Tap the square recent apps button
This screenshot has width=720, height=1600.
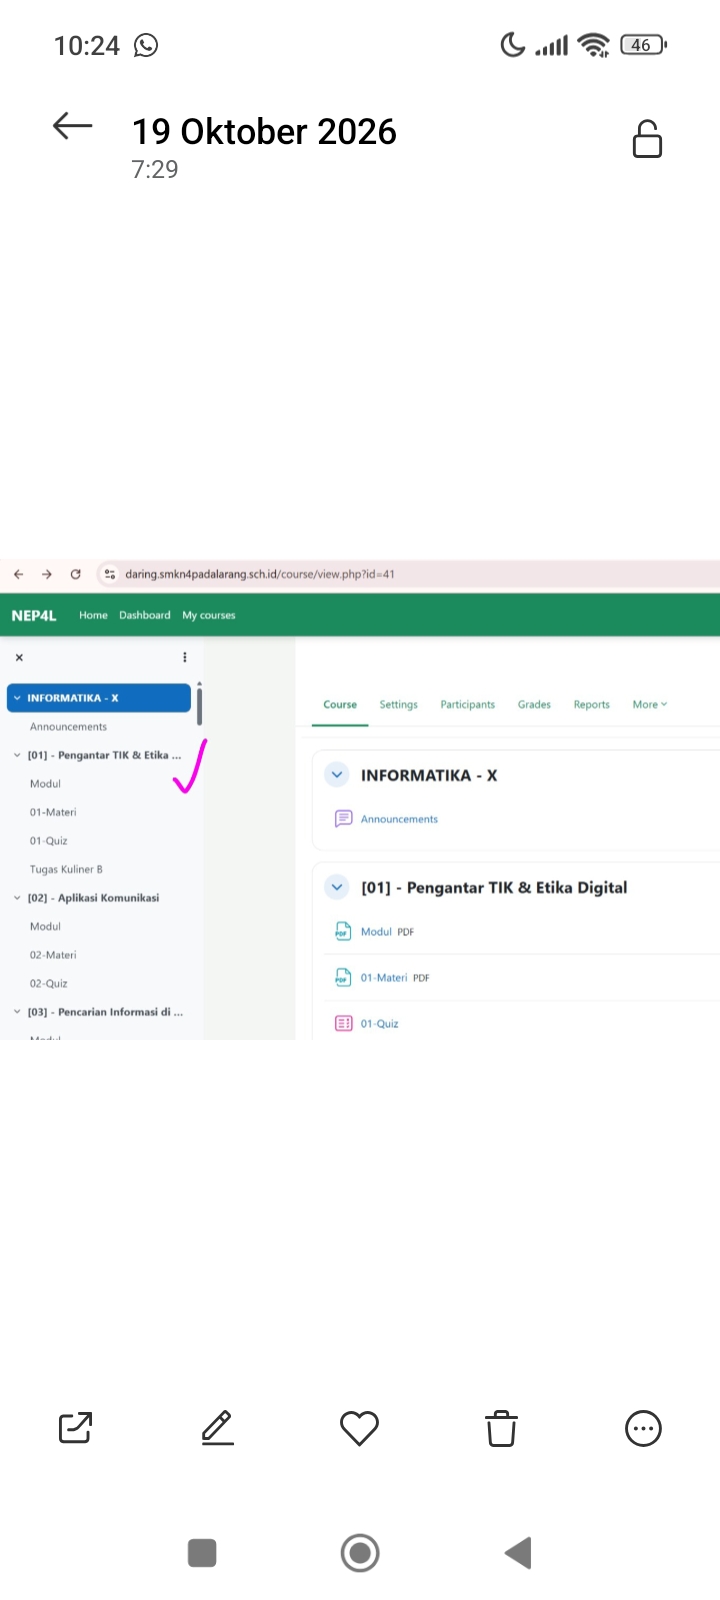click(x=202, y=1553)
